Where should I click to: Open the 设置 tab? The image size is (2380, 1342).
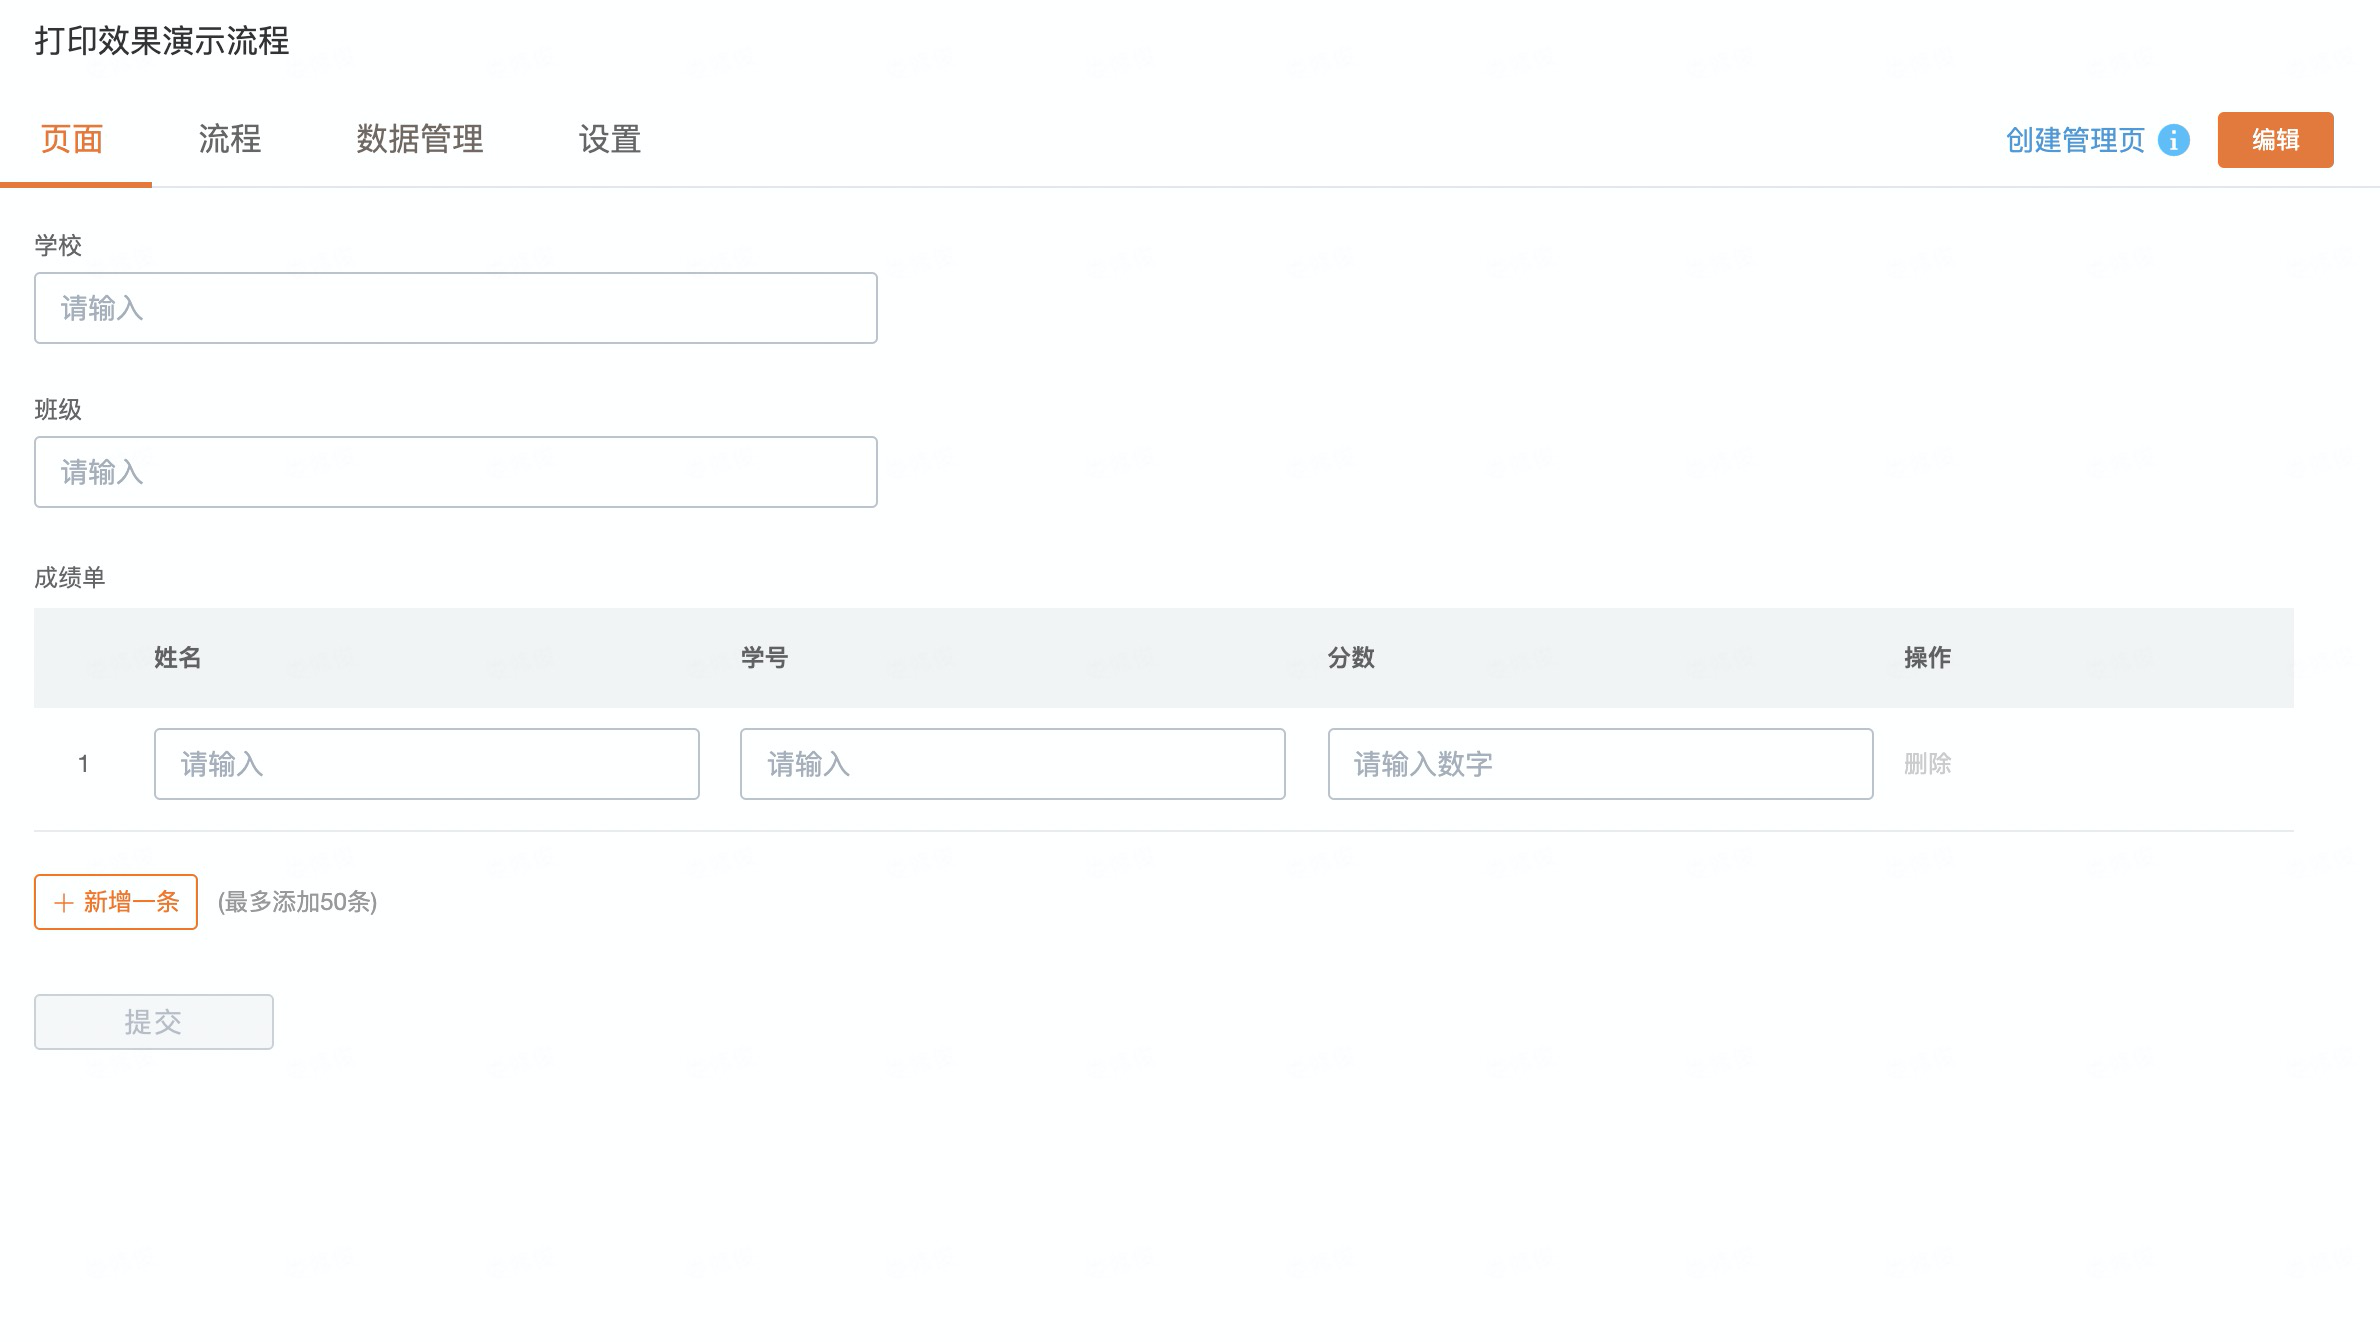(x=610, y=139)
